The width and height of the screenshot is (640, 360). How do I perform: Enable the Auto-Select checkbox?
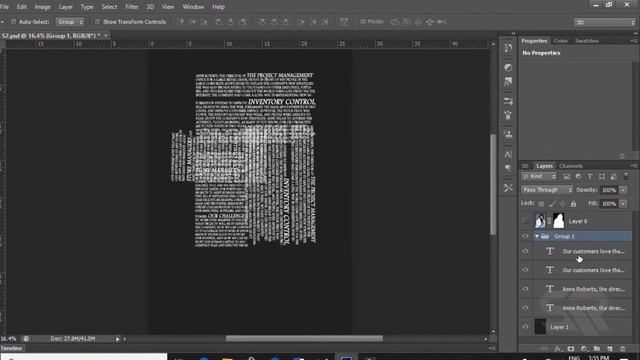click(13, 22)
